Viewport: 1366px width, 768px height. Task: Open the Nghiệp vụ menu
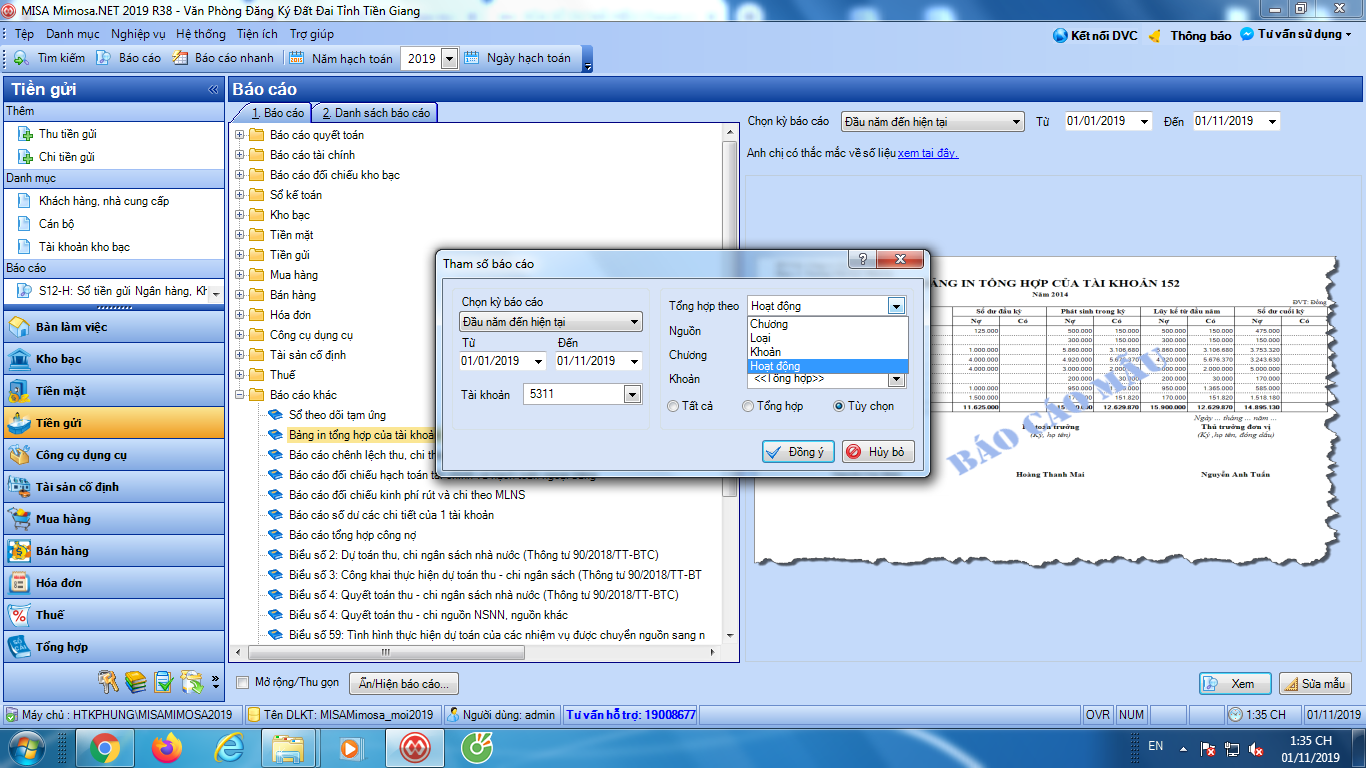(x=138, y=34)
